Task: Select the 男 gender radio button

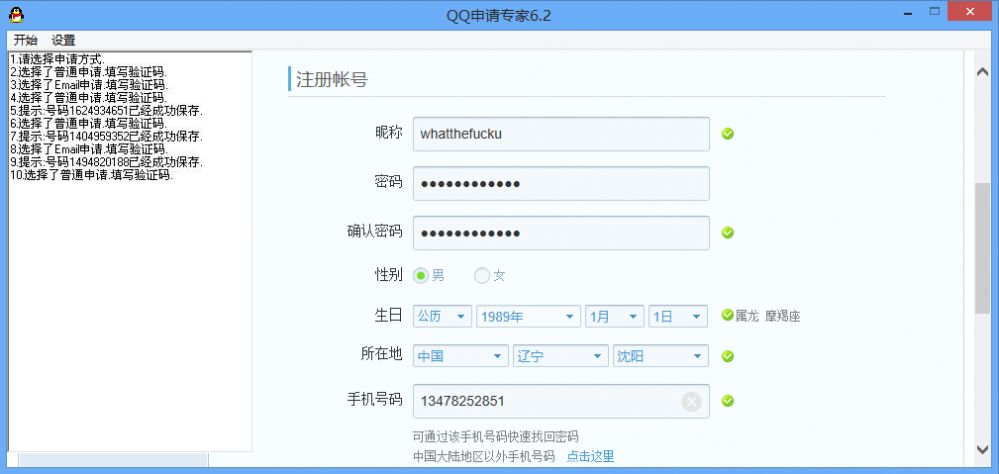Action: [x=421, y=276]
